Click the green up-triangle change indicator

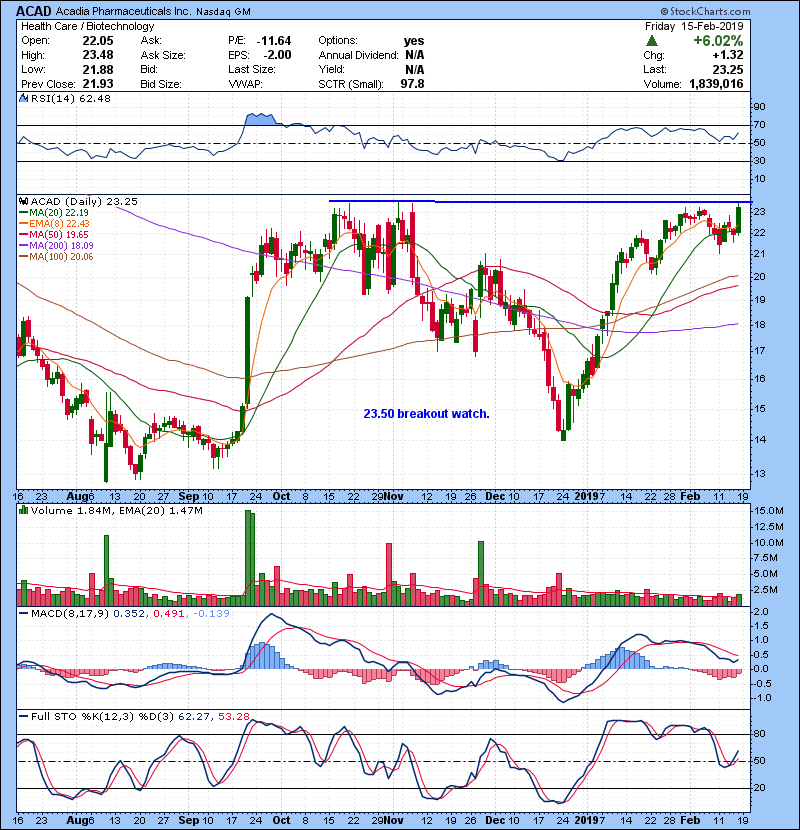click(x=652, y=40)
